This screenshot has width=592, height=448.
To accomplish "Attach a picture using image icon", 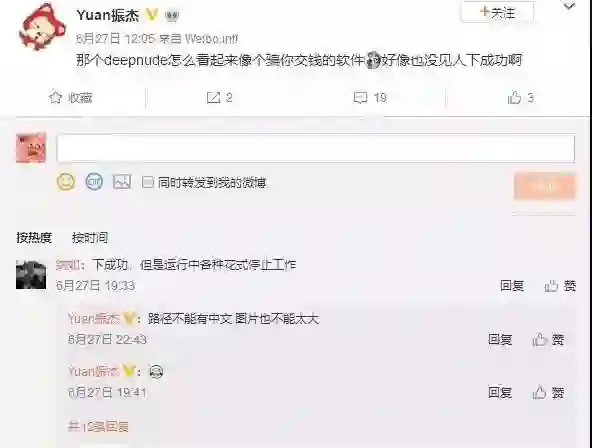I will point(122,182).
